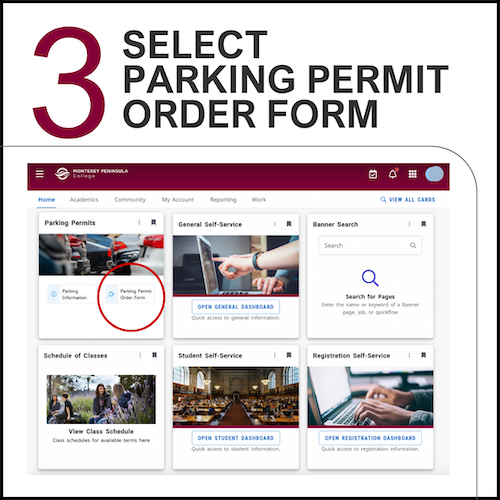Open options menu on Parking Permits card
This screenshot has height=500, width=500.
[x=139, y=222]
